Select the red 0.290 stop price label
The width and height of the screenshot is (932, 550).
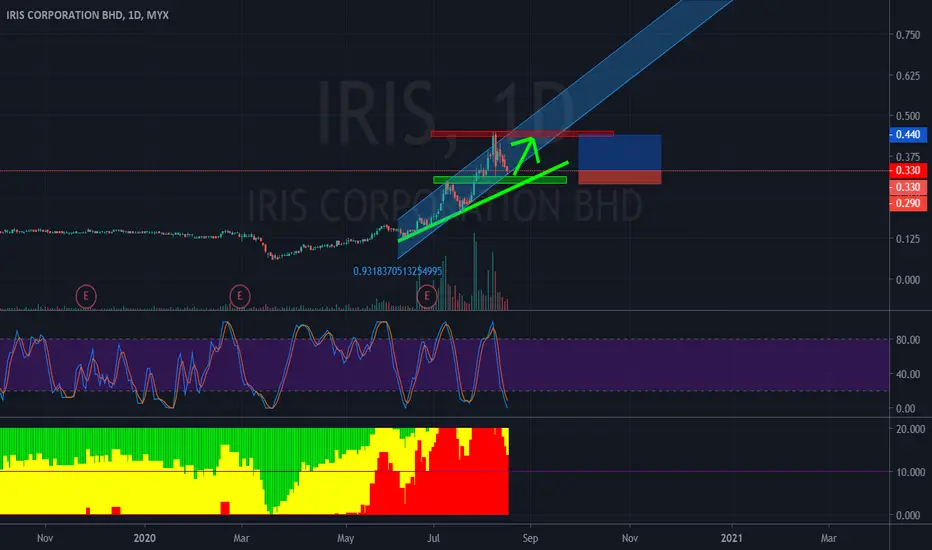click(908, 203)
